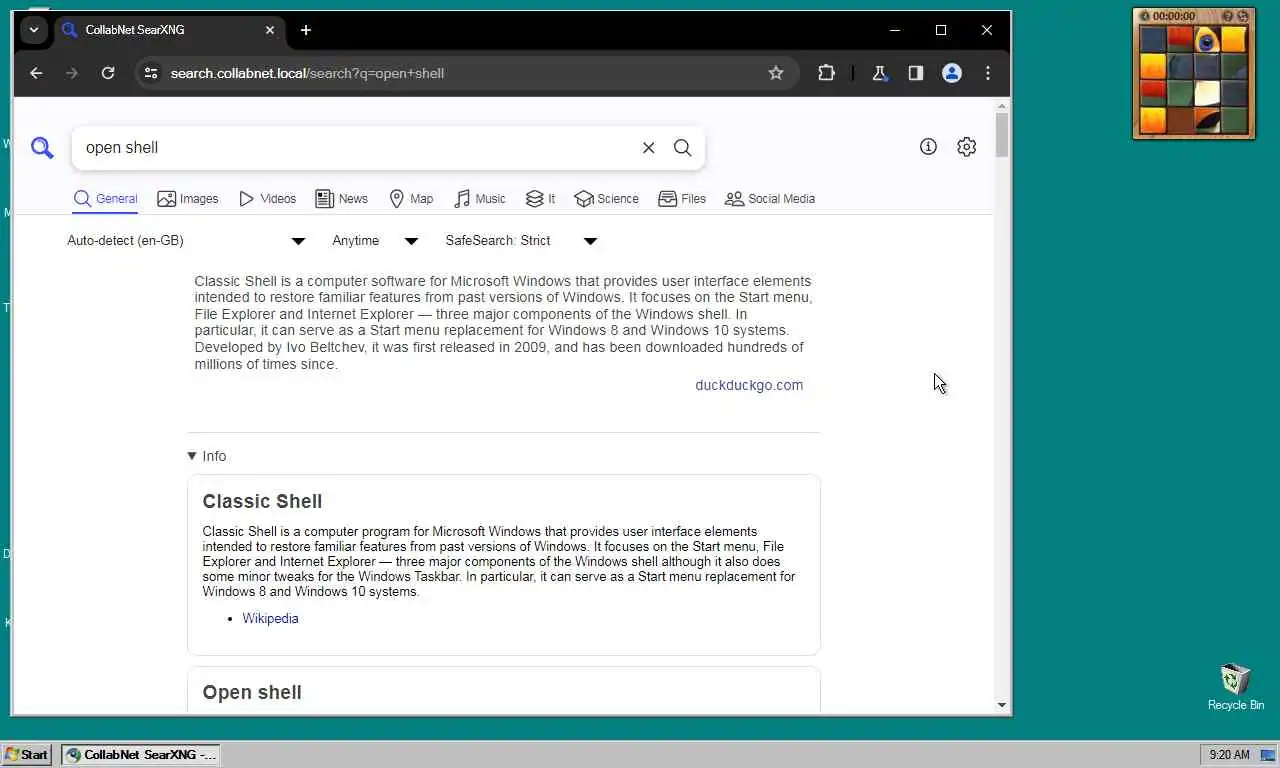Screen dimensions: 1280x768
Task: Bookmark this page with the star icon
Action: pos(776,73)
